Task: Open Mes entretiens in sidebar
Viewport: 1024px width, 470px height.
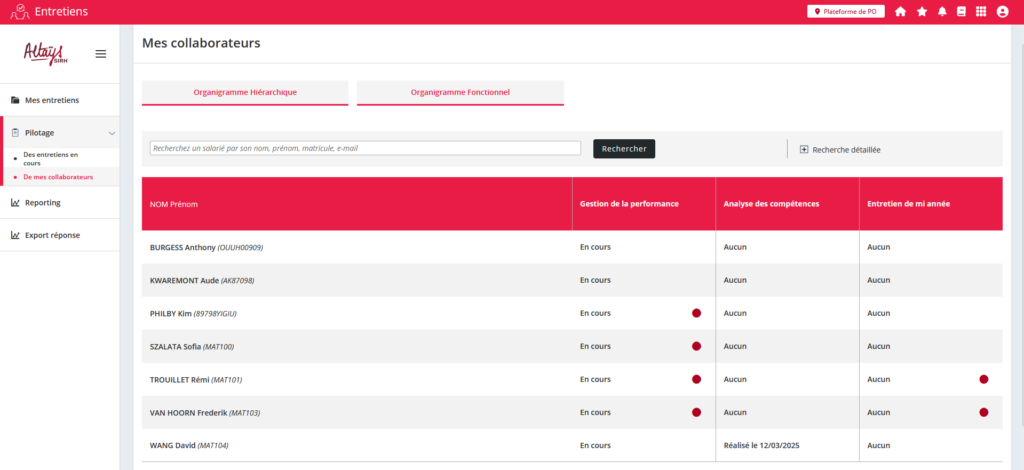Action: click(x=52, y=100)
